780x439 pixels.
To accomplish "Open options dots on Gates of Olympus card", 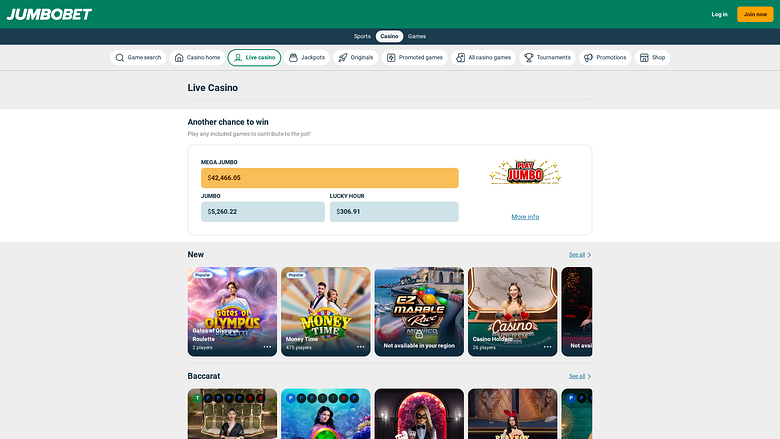I will pos(267,347).
